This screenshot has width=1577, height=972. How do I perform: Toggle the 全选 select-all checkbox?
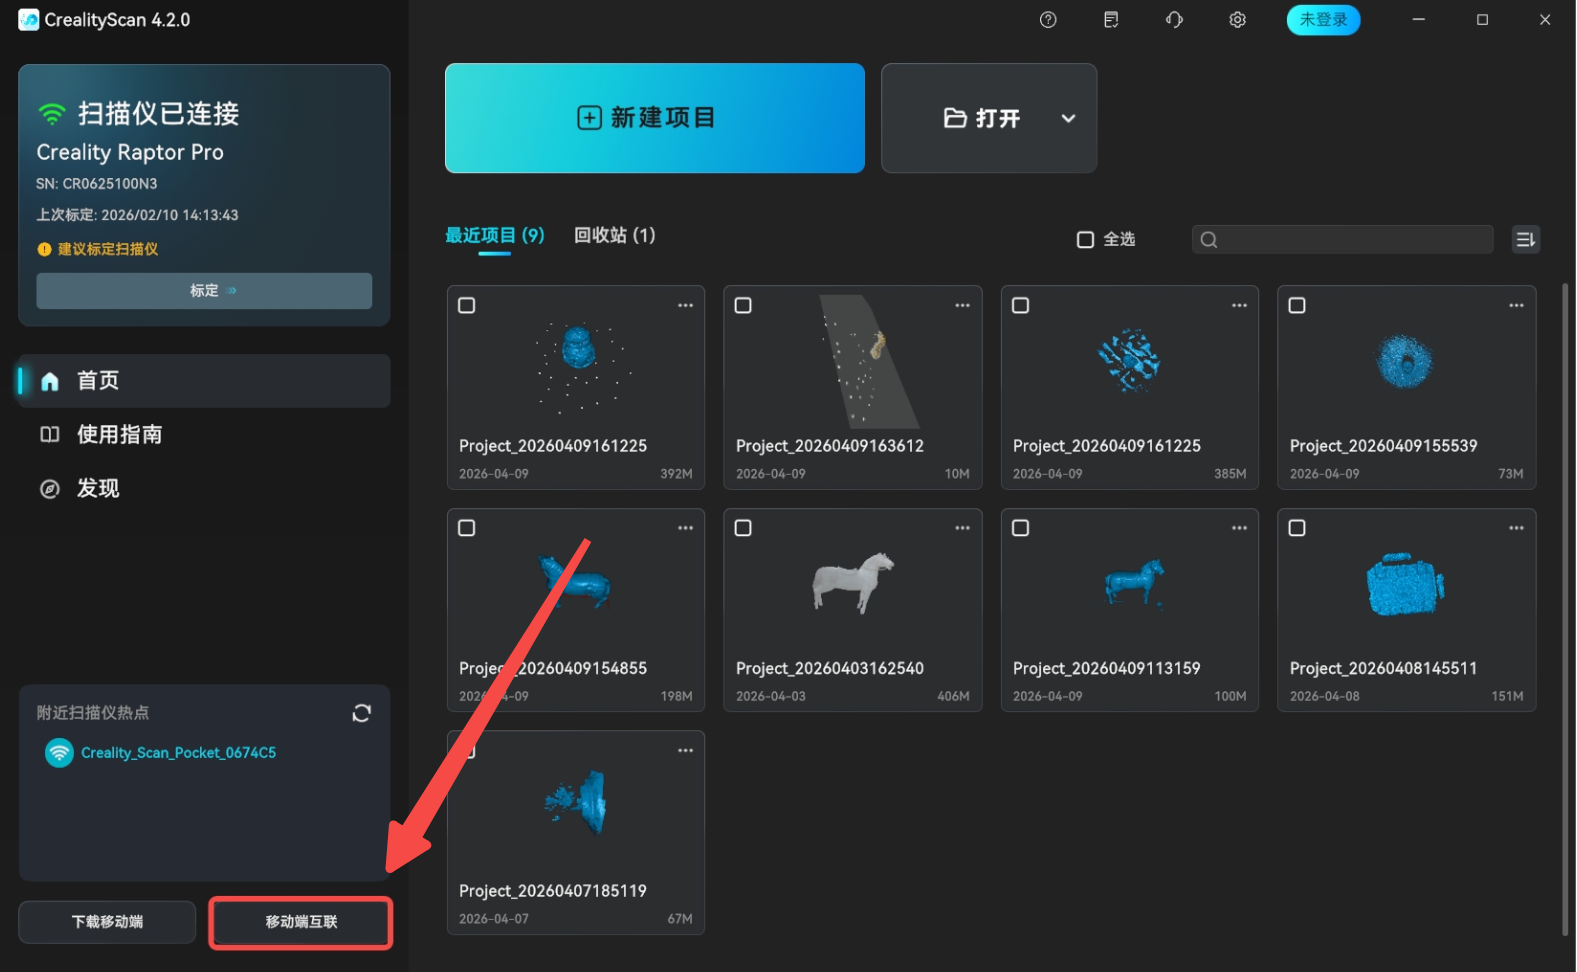1085,240
